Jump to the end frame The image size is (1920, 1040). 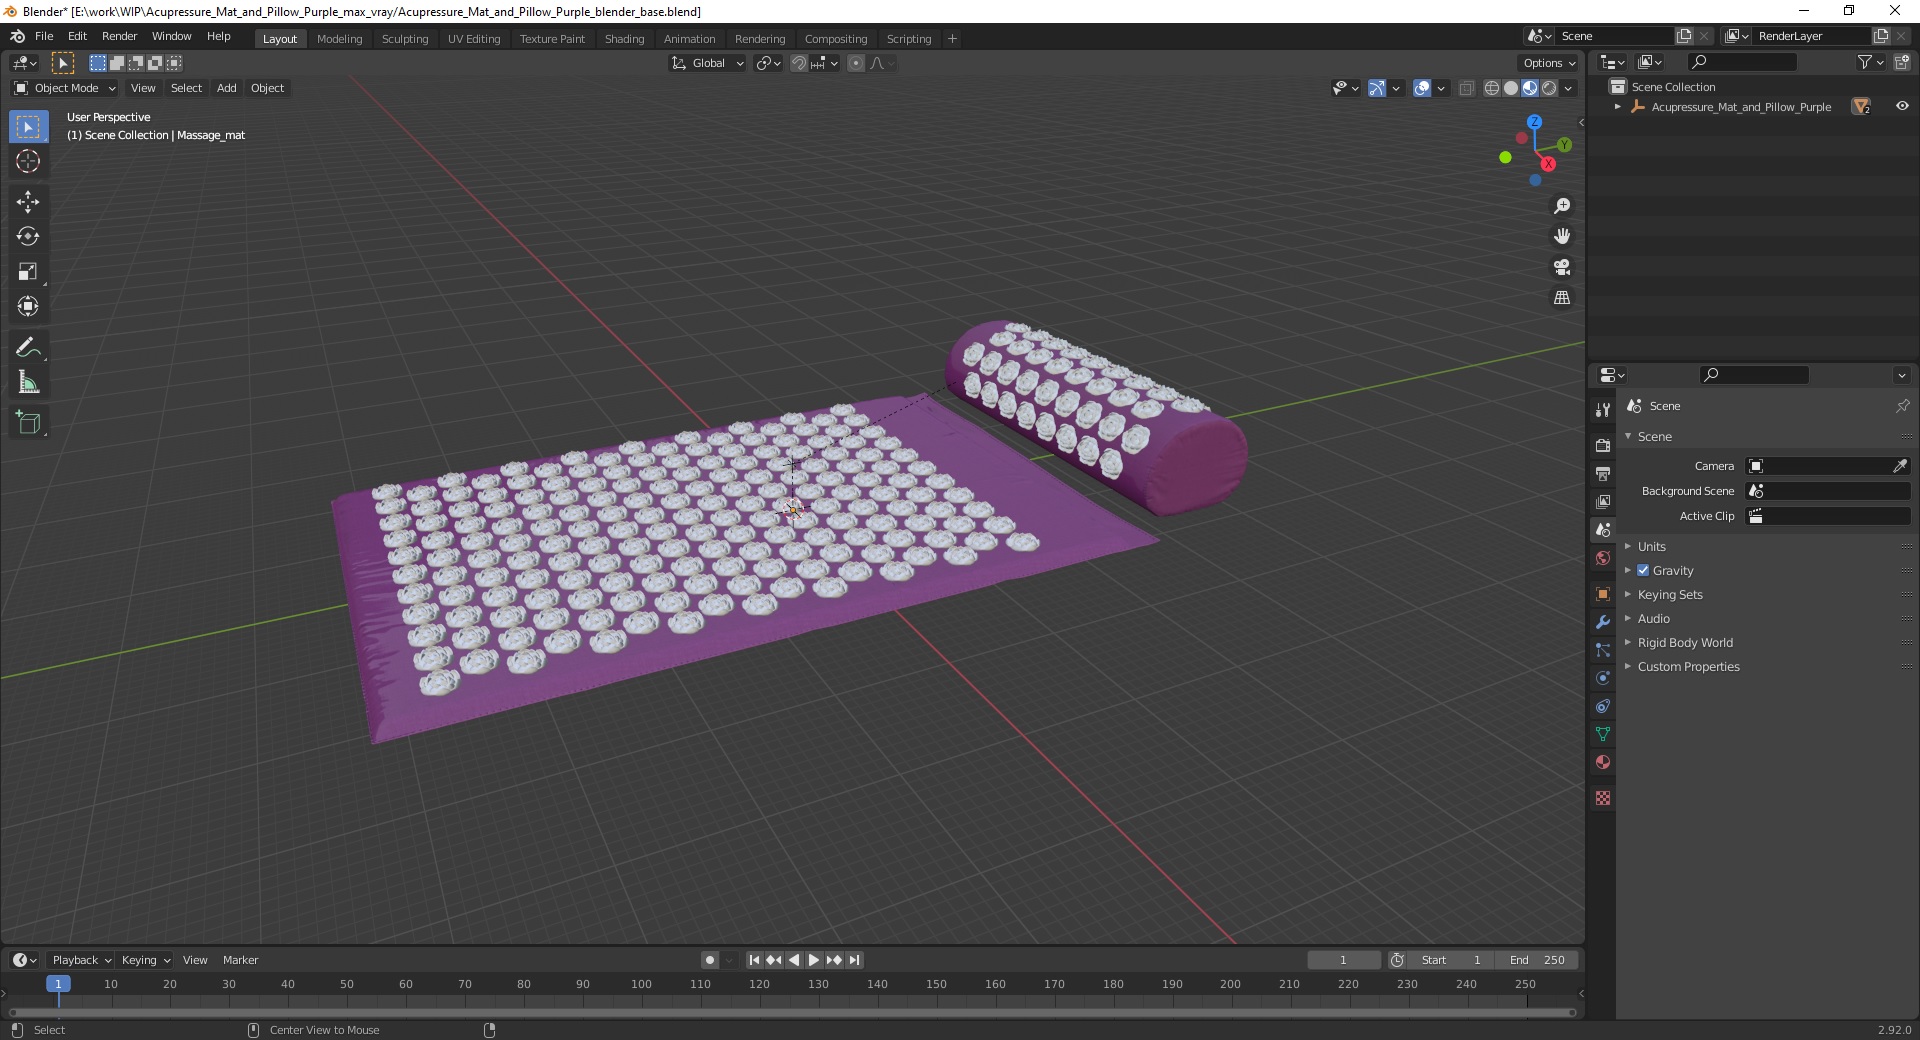[x=855, y=960]
